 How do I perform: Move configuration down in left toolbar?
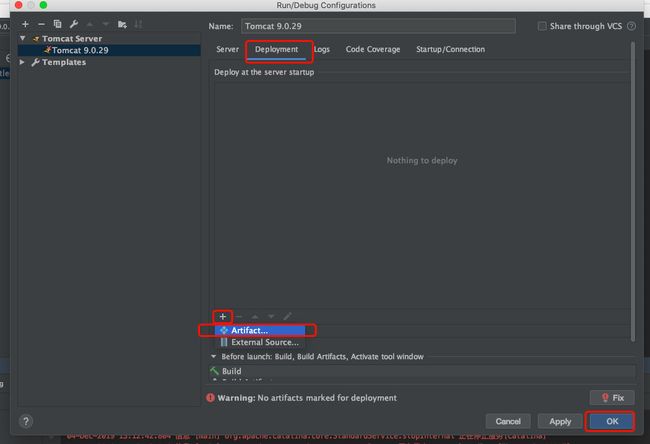click(x=106, y=24)
